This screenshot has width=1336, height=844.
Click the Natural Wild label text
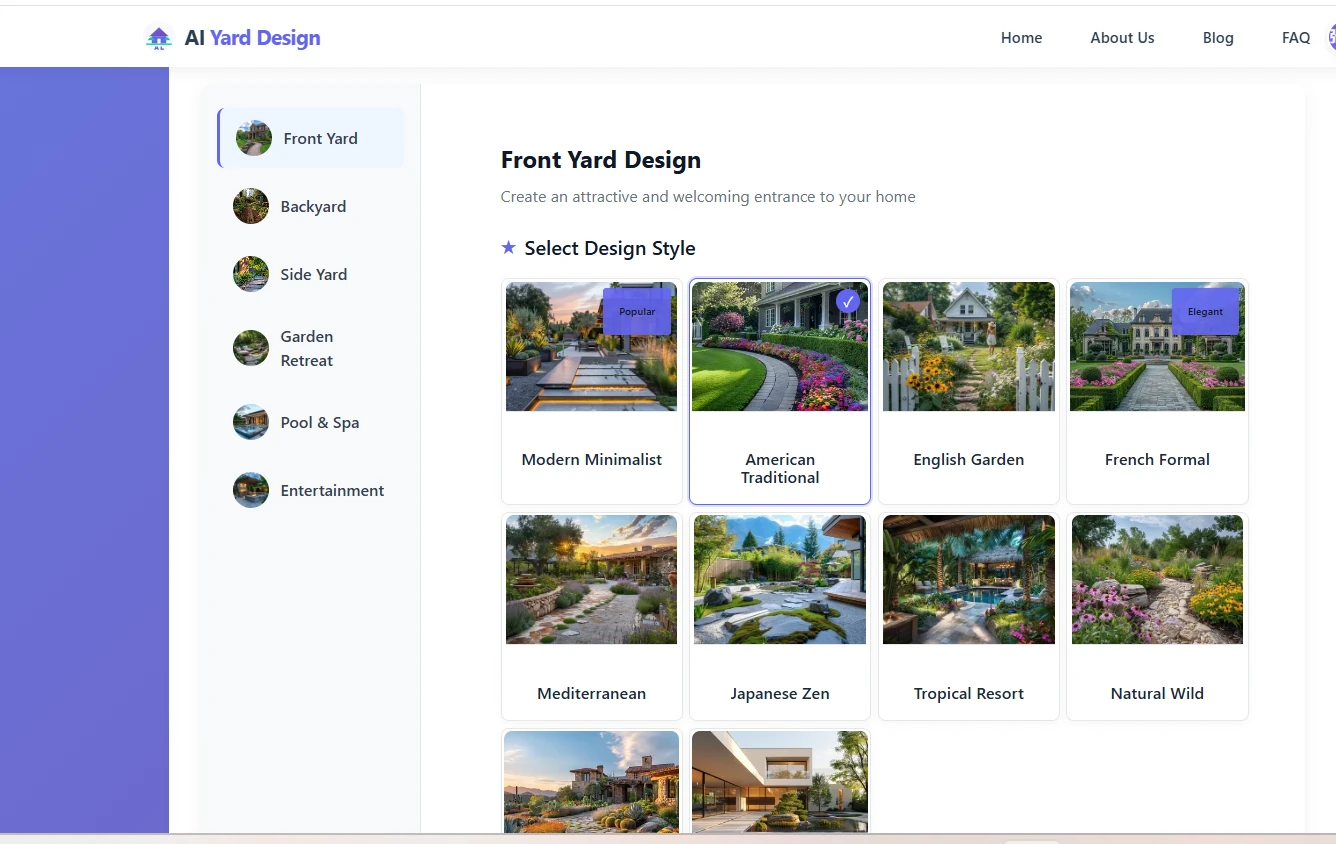coord(1157,693)
